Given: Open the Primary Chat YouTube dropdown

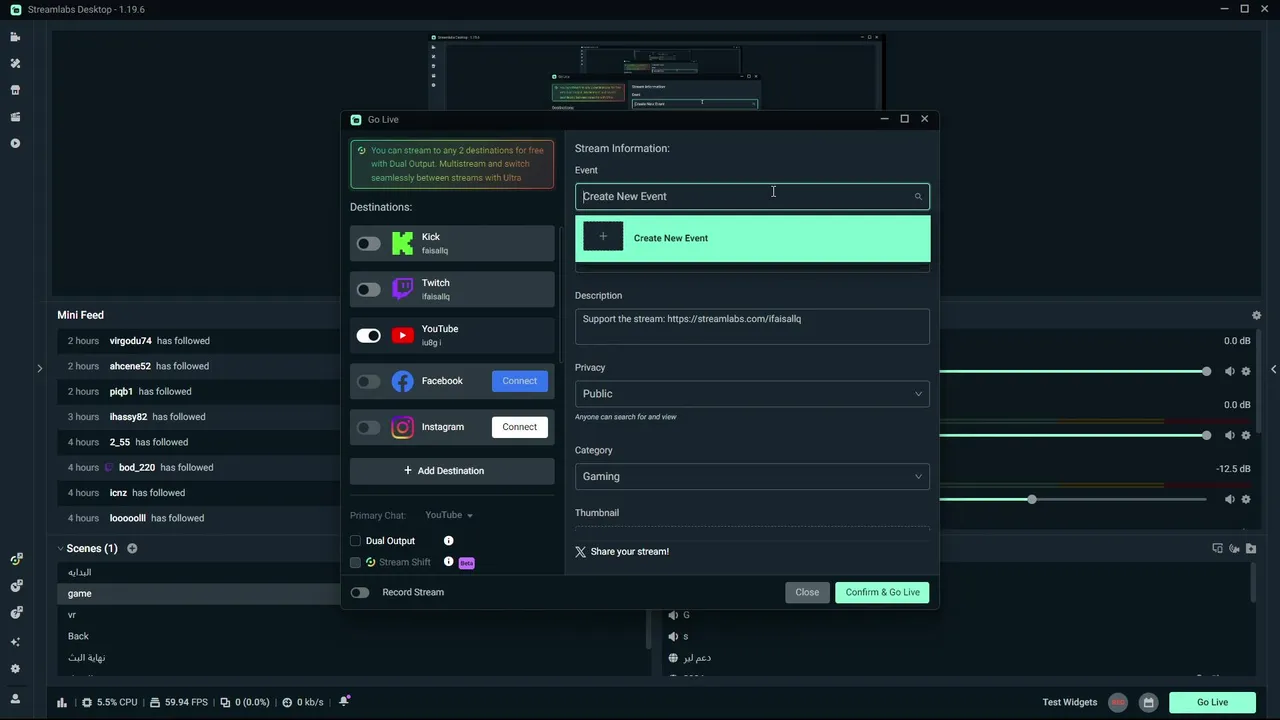Looking at the screenshot, I should (x=449, y=515).
